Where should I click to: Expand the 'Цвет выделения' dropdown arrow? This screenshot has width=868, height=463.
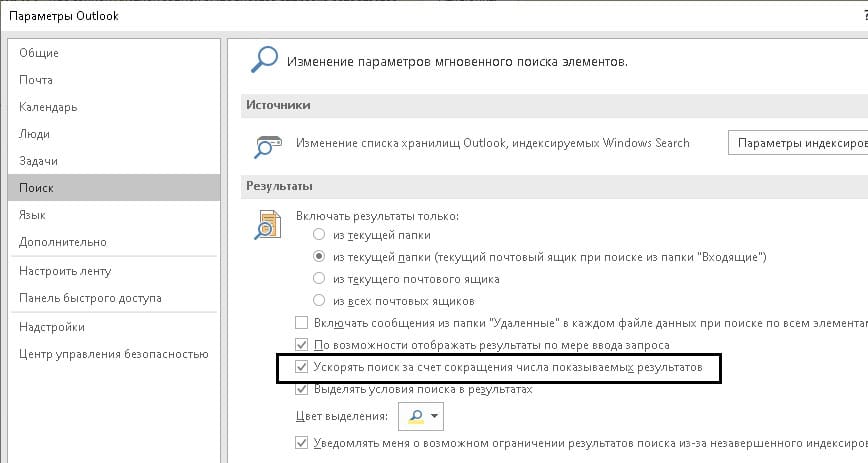(x=435, y=416)
